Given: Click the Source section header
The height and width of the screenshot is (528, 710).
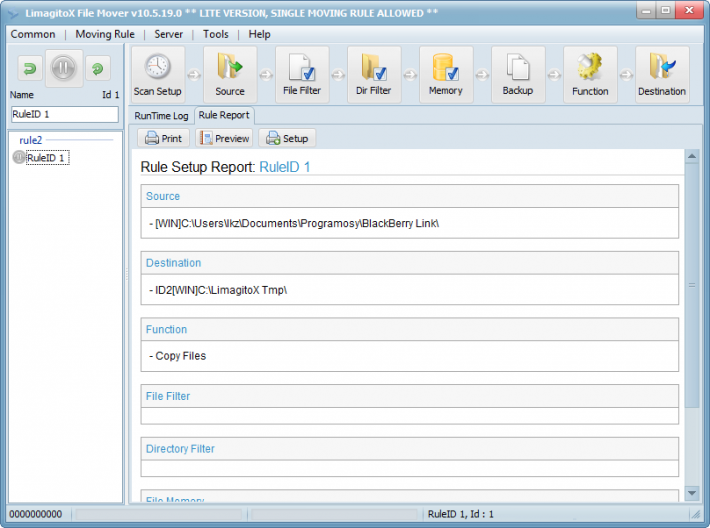Looking at the screenshot, I should point(409,196).
